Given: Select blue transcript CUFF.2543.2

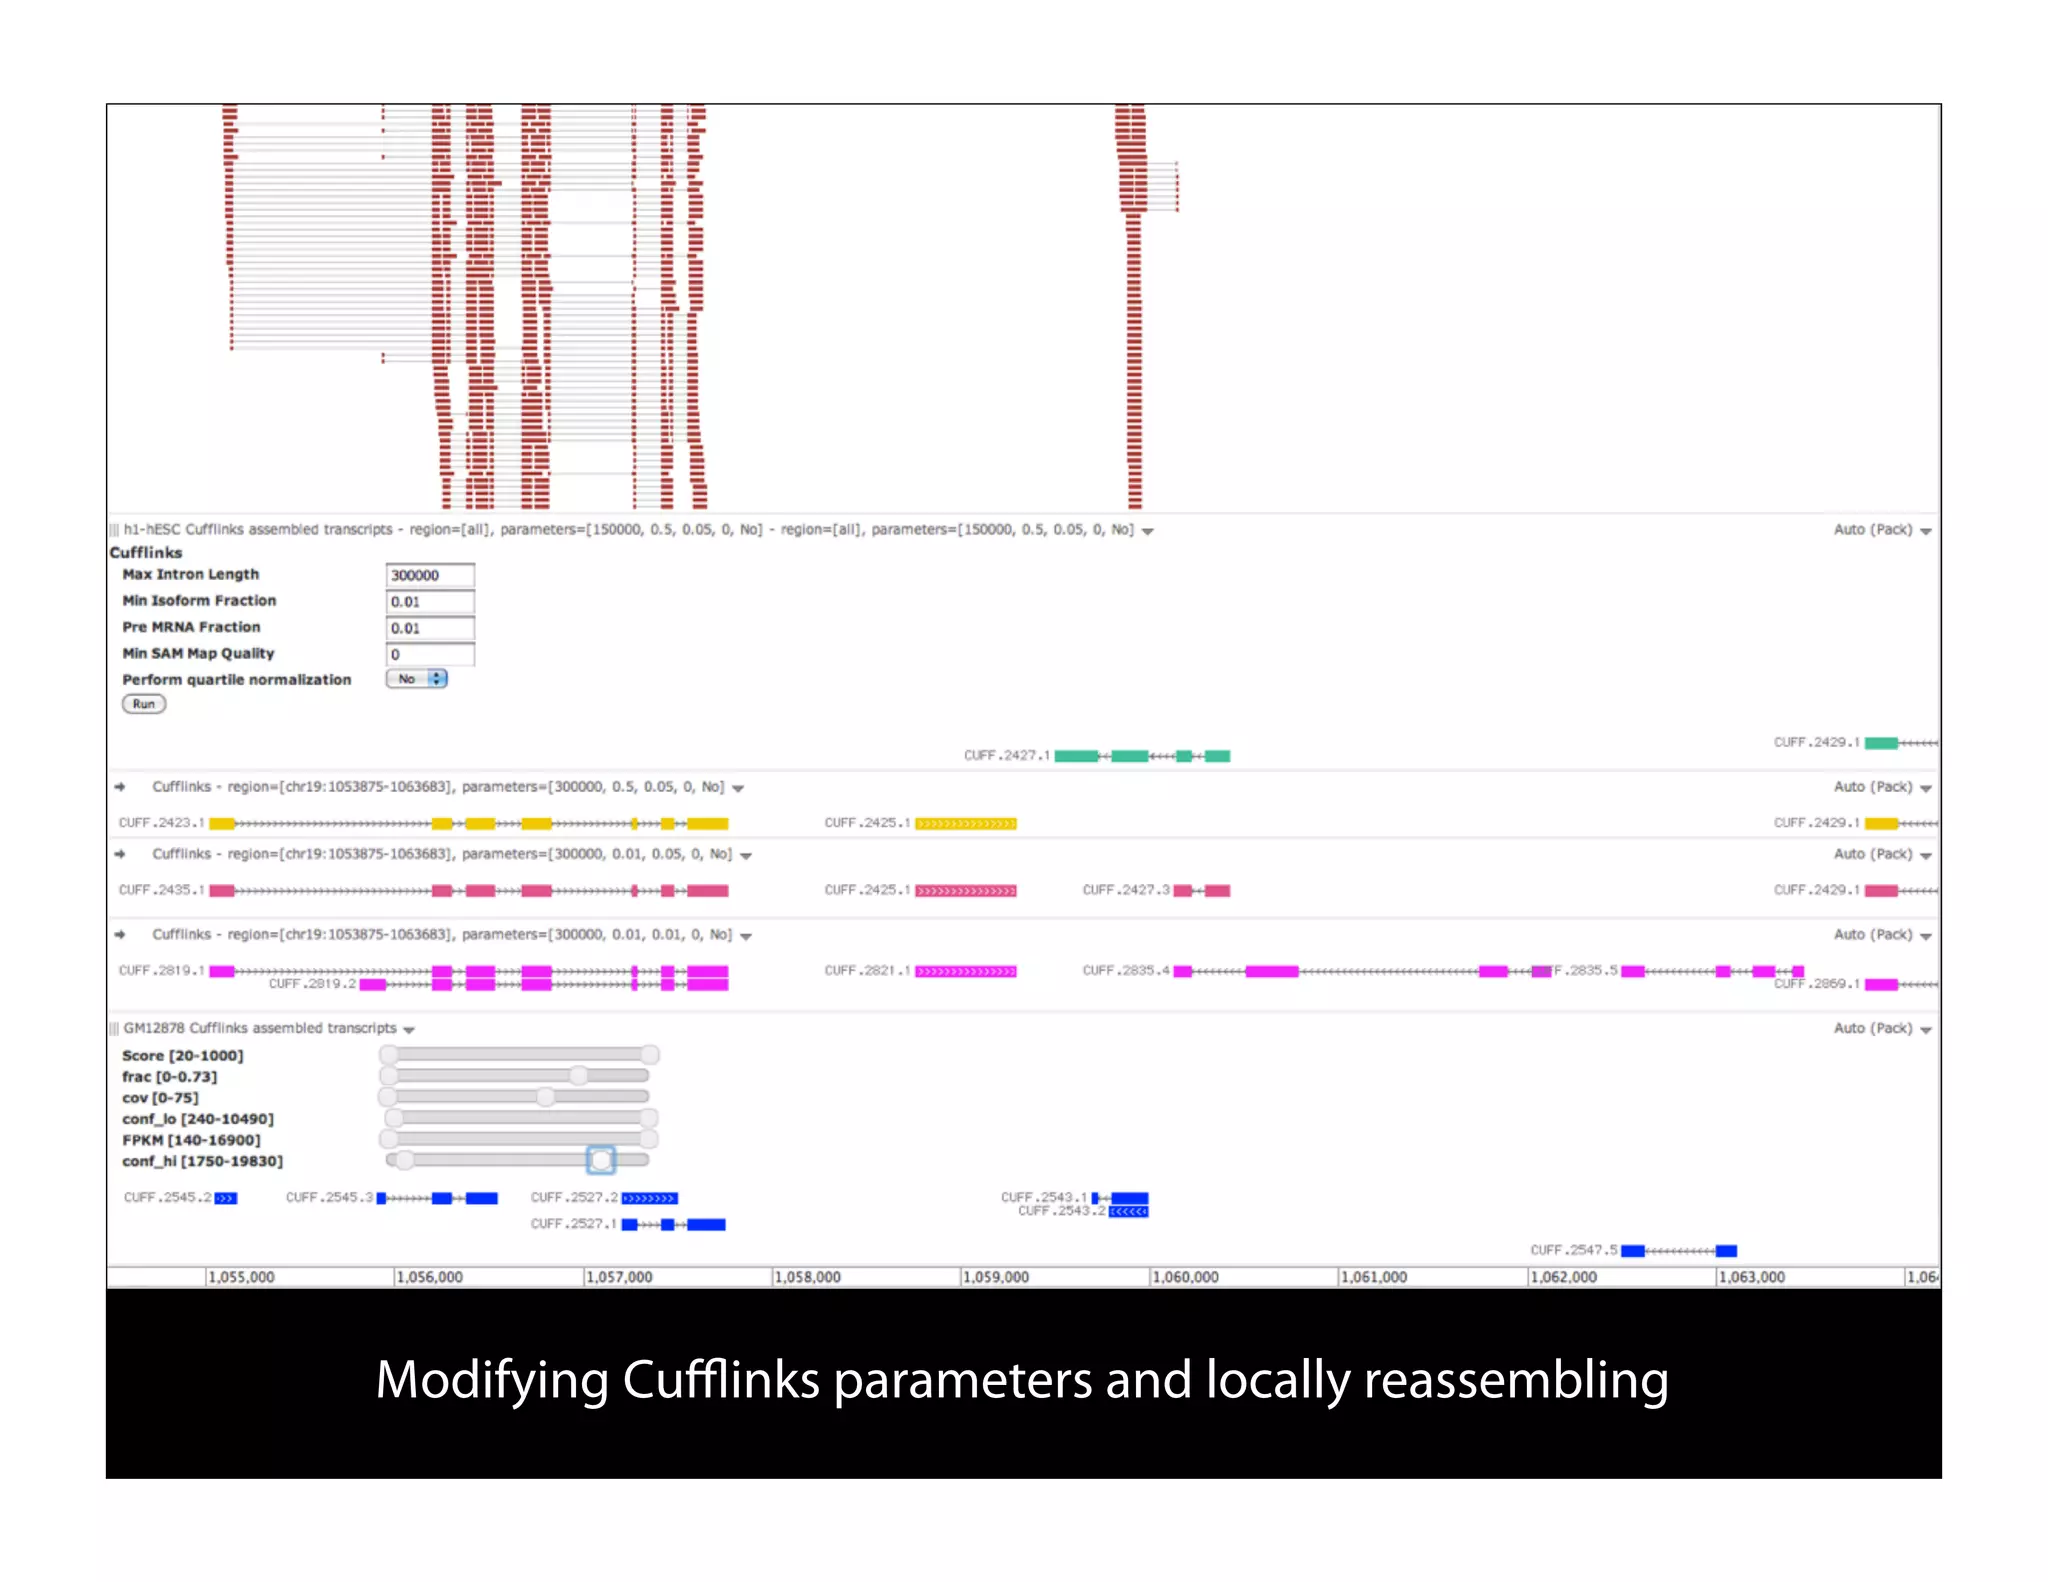Looking at the screenshot, I should click(x=1129, y=1212).
